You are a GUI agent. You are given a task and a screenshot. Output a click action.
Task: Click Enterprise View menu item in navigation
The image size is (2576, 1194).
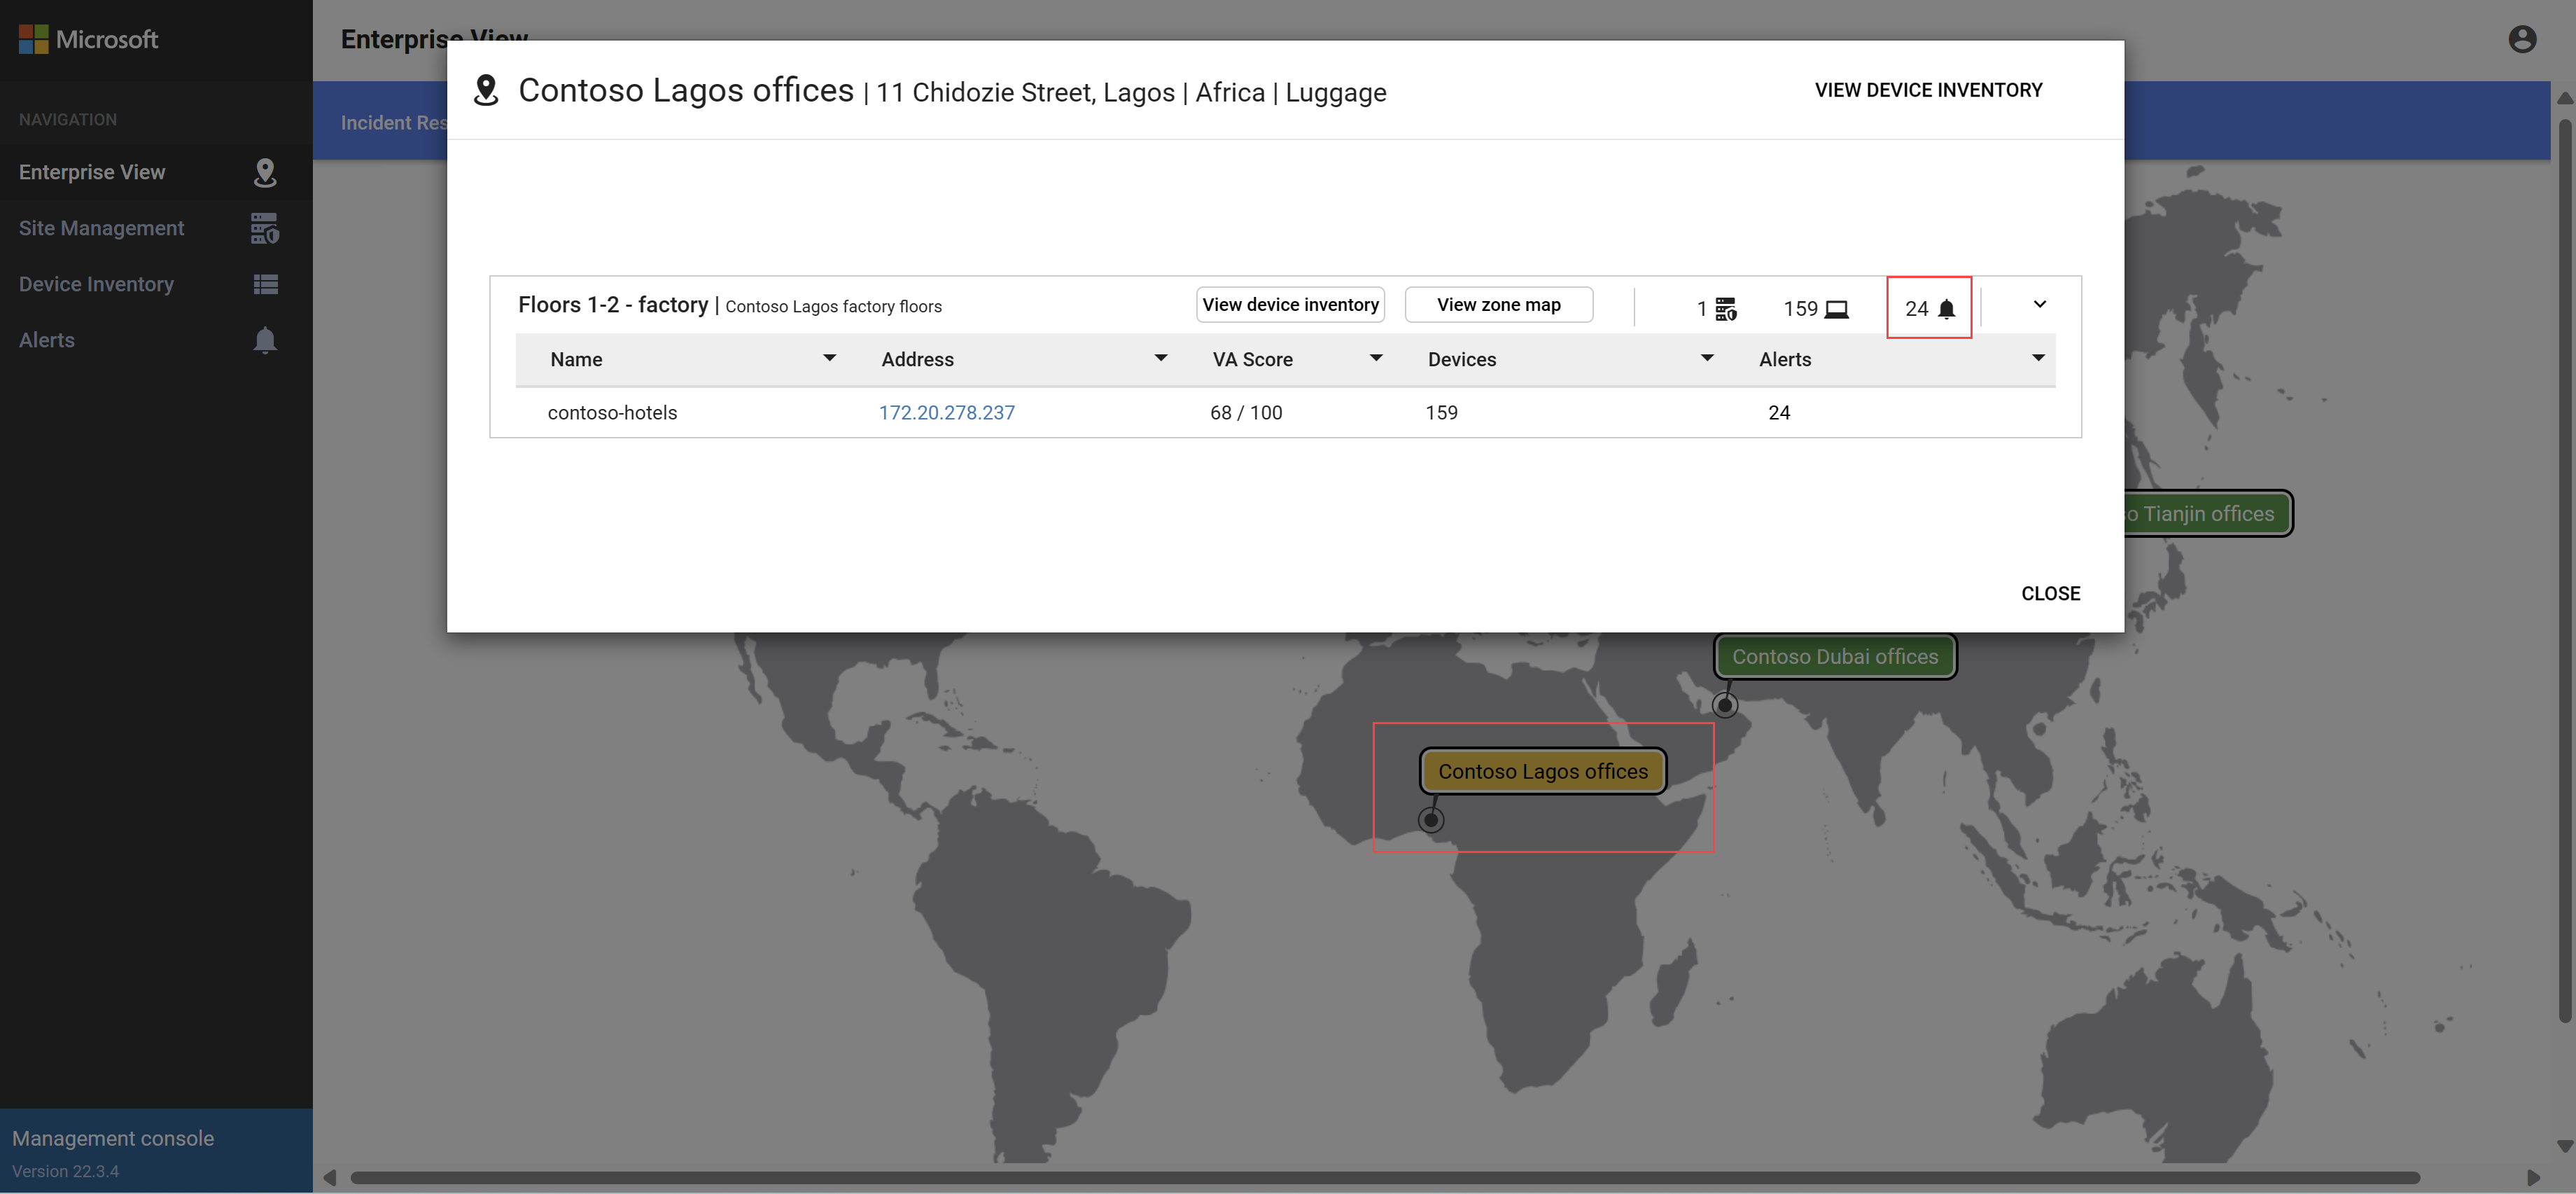coord(148,171)
